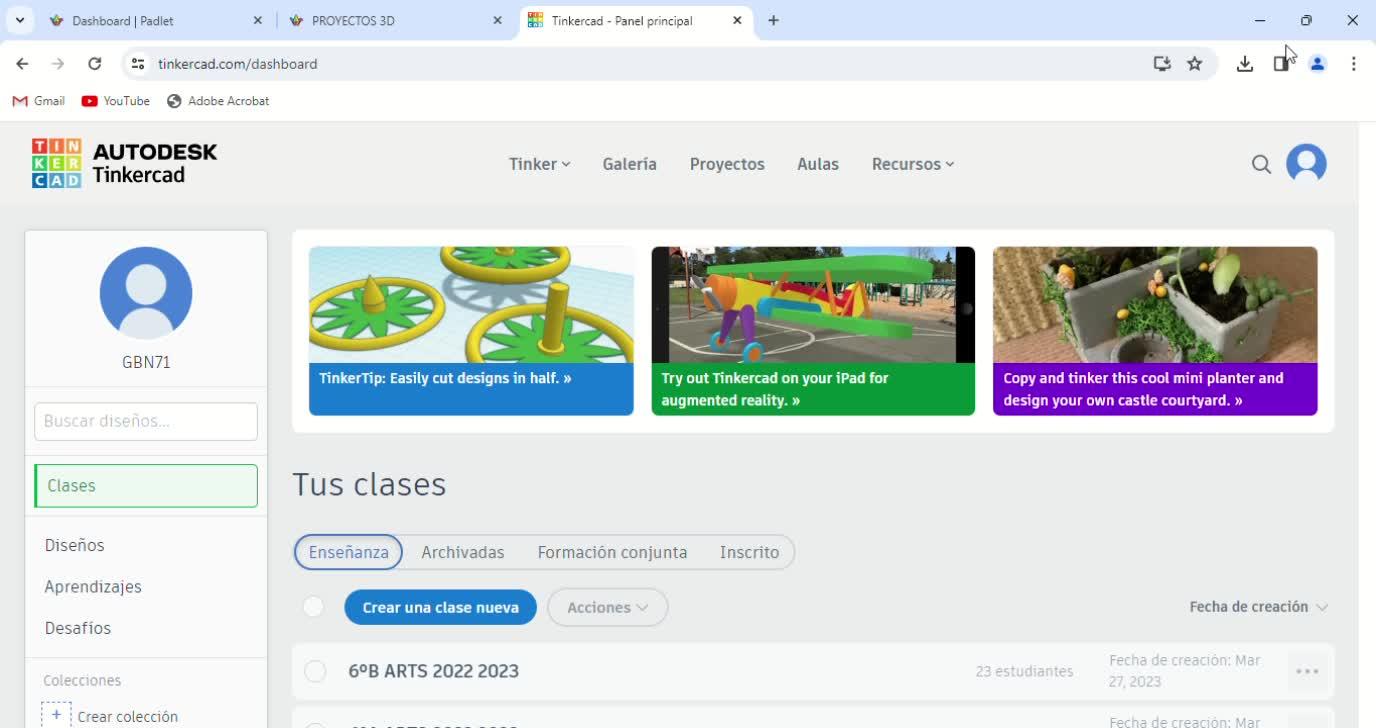
Task: View site information icon in address bar
Action: tap(138, 64)
